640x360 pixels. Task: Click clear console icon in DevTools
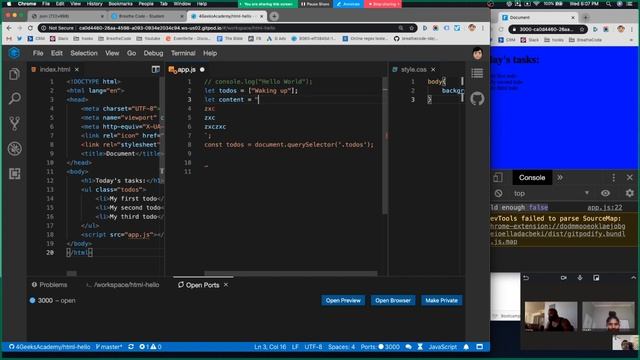tap(498, 193)
